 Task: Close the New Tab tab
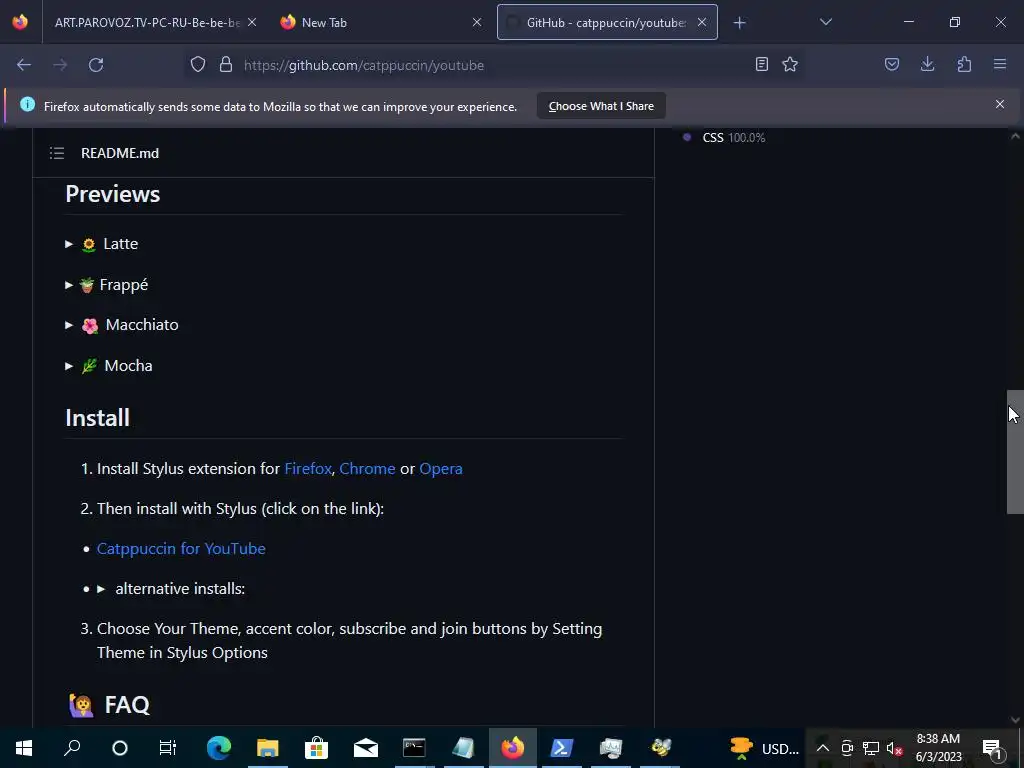pyautogui.click(x=477, y=22)
